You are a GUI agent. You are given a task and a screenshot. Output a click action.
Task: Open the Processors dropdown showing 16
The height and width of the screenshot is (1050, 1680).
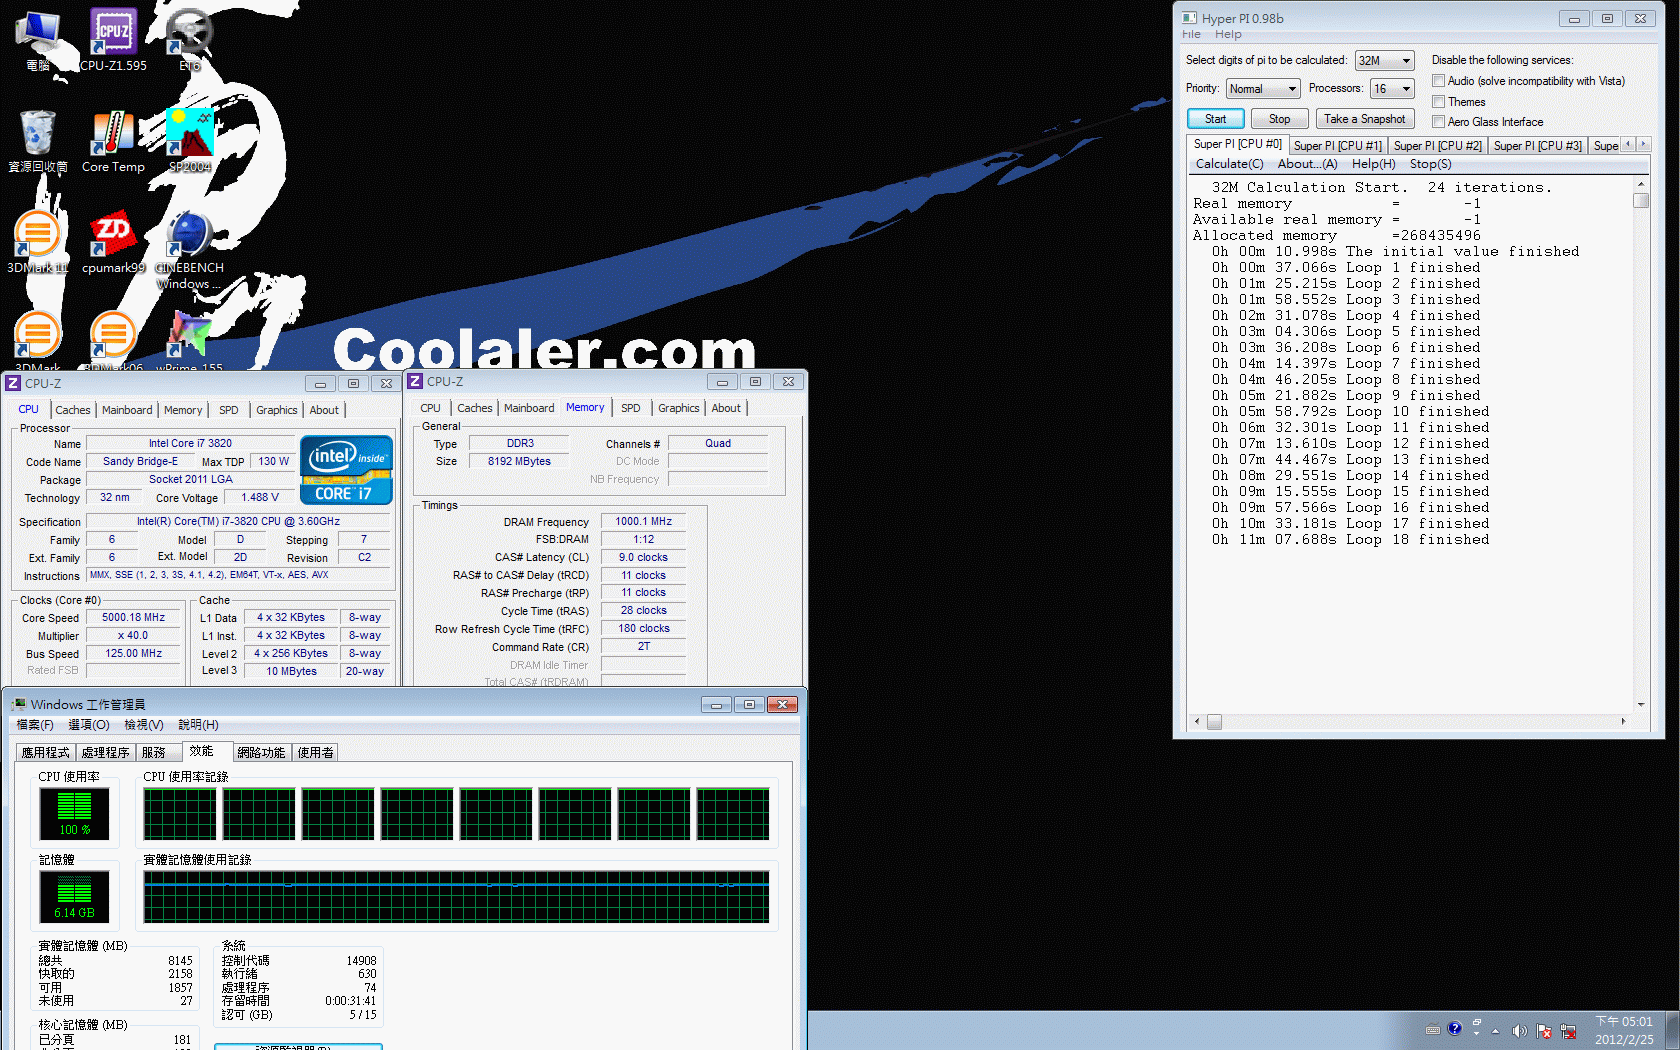click(x=1392, y=89)
